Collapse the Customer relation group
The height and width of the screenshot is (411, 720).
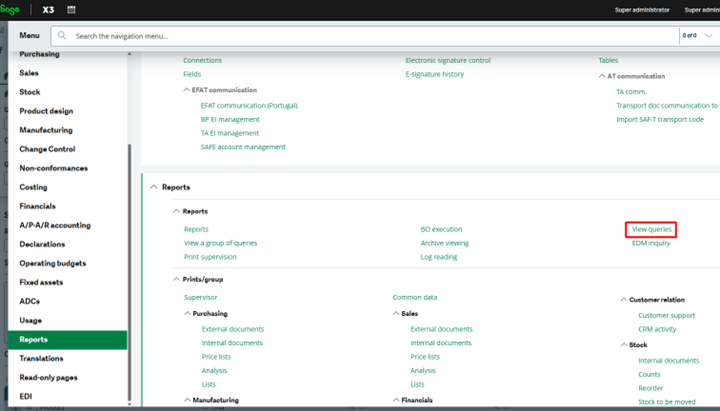pyautogui.click(x=622, y=299)
